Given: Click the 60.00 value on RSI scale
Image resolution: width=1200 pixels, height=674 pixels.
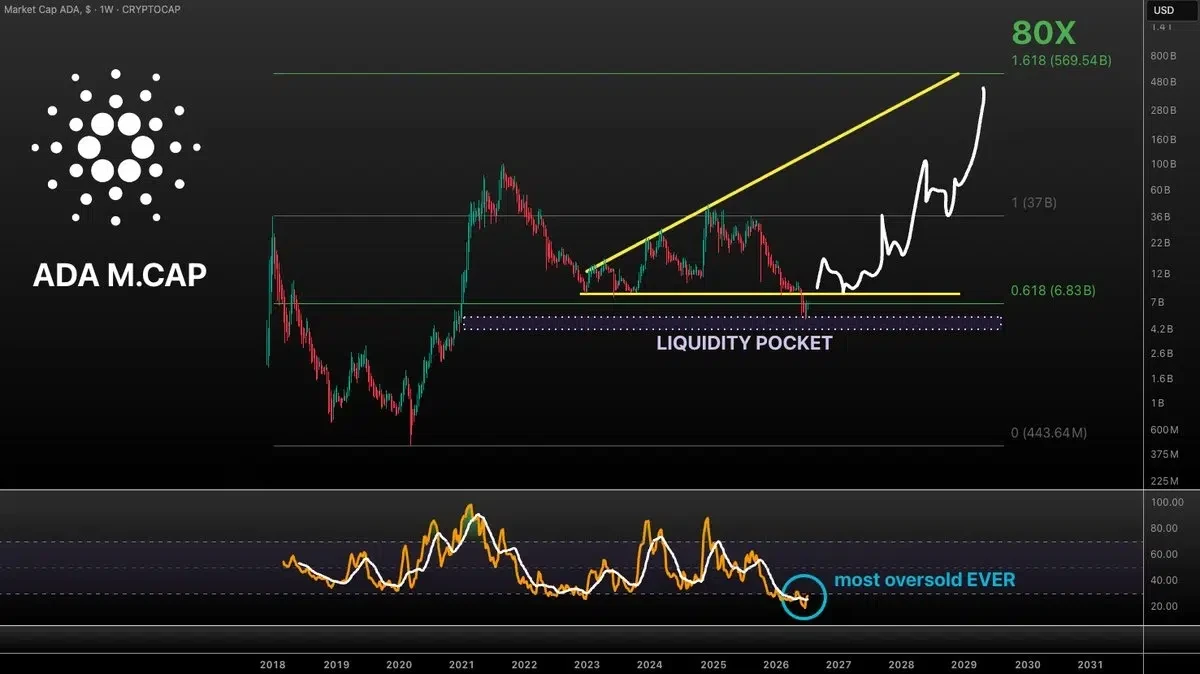Looking at the screenshot, I should (1166, 554).
